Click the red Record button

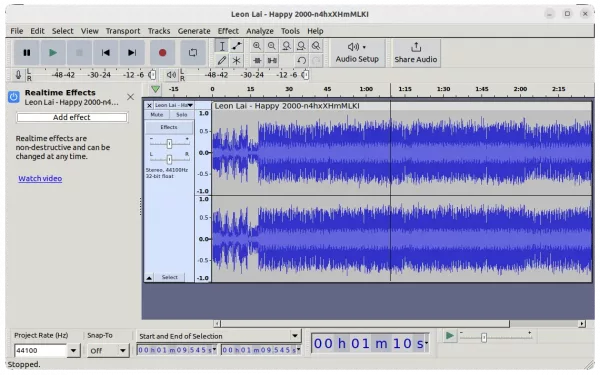click(x=162, y=52)
